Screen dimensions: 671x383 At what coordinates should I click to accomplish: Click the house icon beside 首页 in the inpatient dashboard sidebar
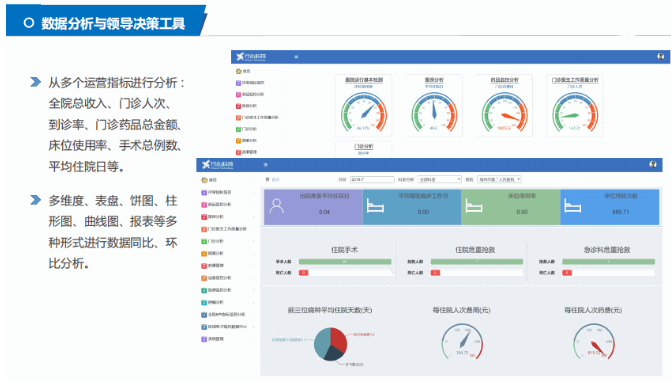pos(204,180)
